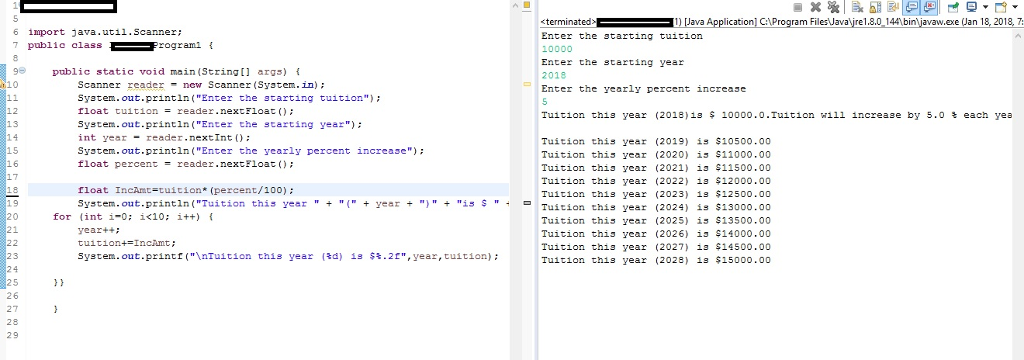Click Remove All Terminated Launches double-X icon
The width and height of the screenshot is (1024, 360).
pyautogui.click(x=833, y=7)
